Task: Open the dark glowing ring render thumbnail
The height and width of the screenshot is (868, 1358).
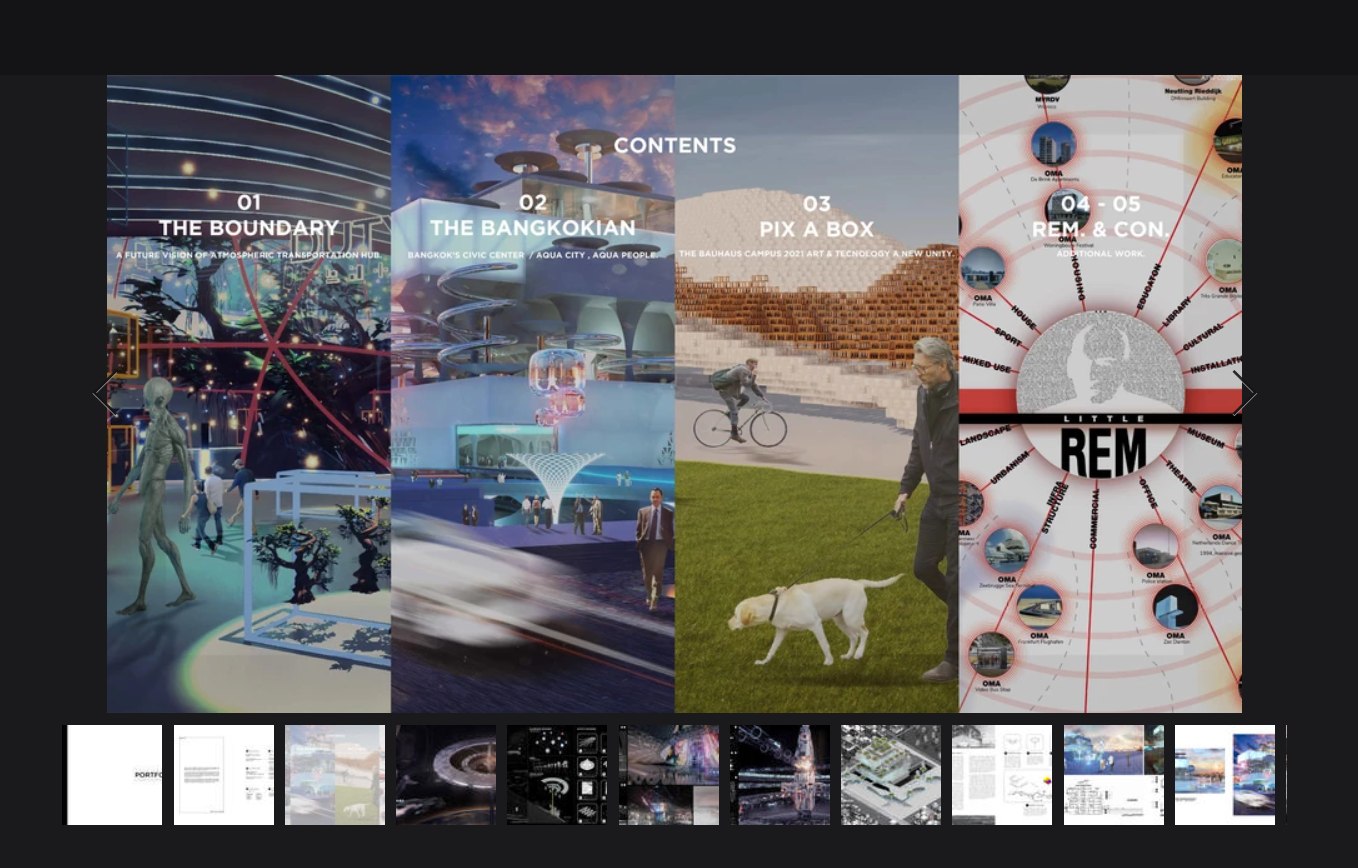Action: click(x=446, y=775)
